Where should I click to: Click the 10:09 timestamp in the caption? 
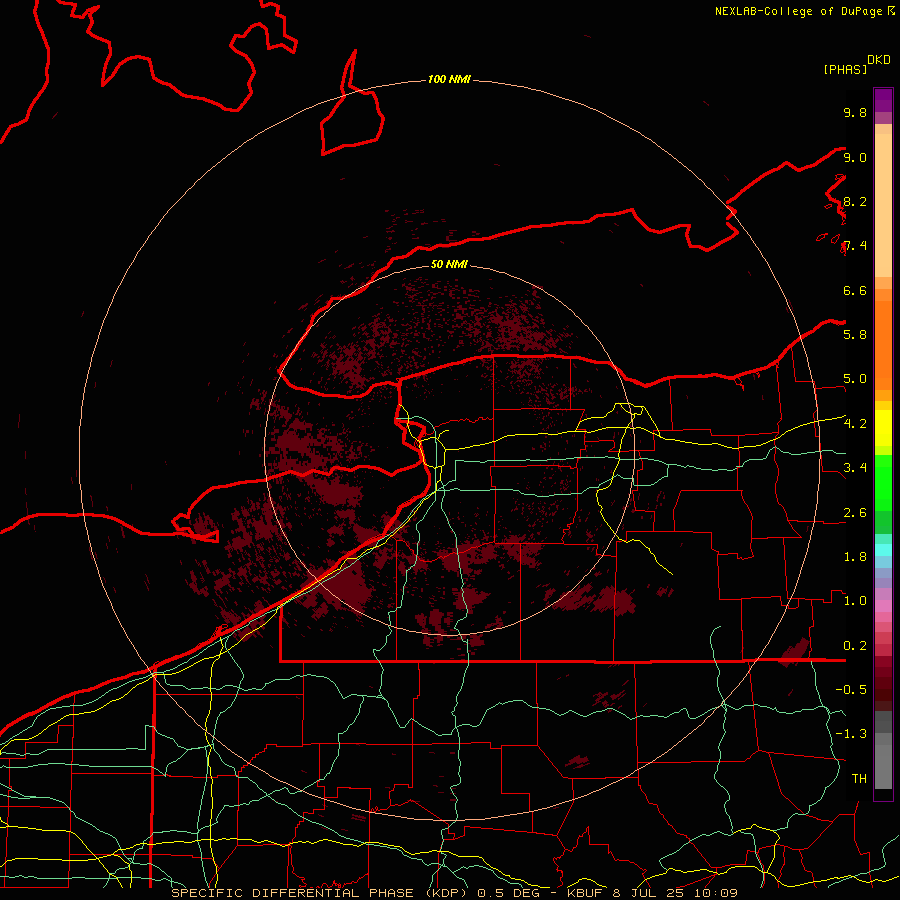718,893
